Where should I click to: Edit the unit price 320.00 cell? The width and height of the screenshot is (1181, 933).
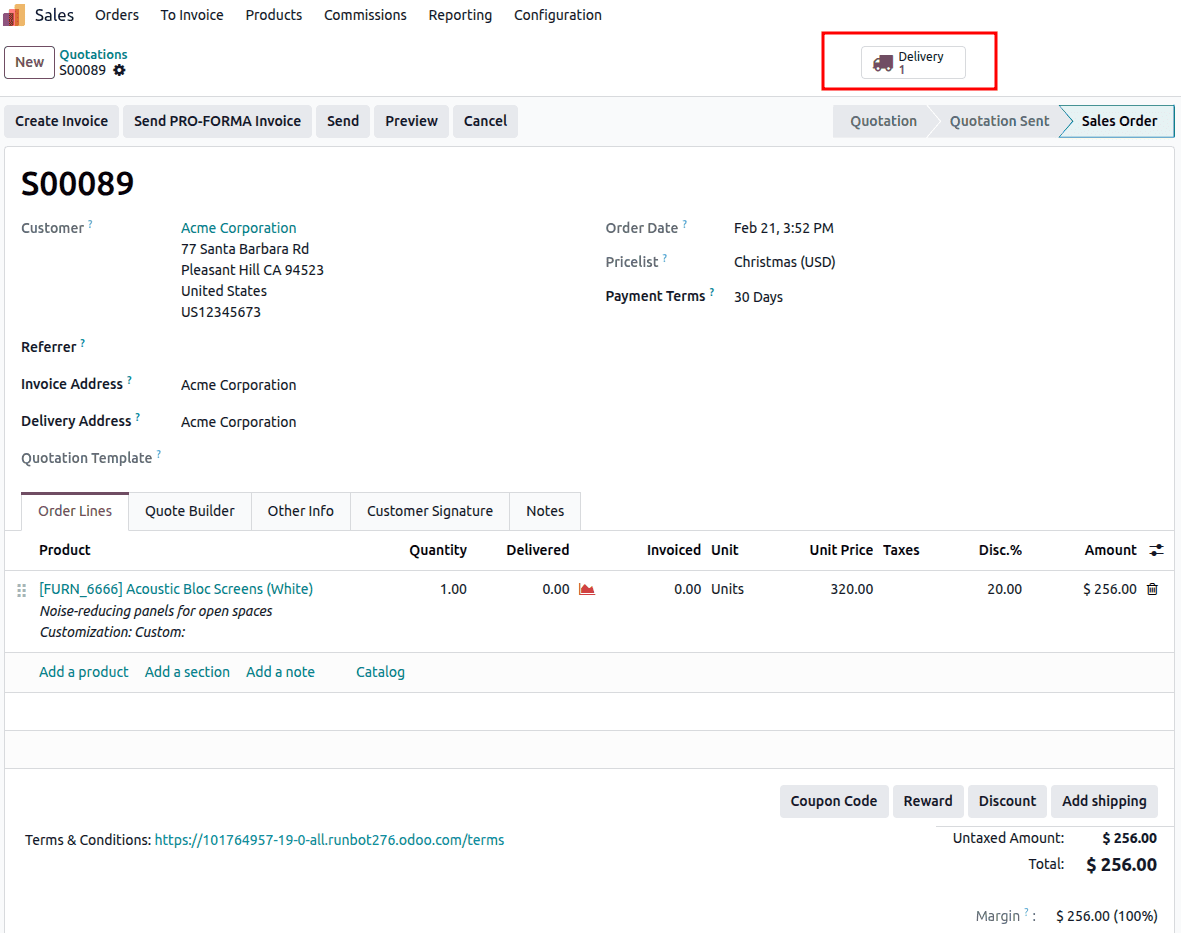coord(852,589)
